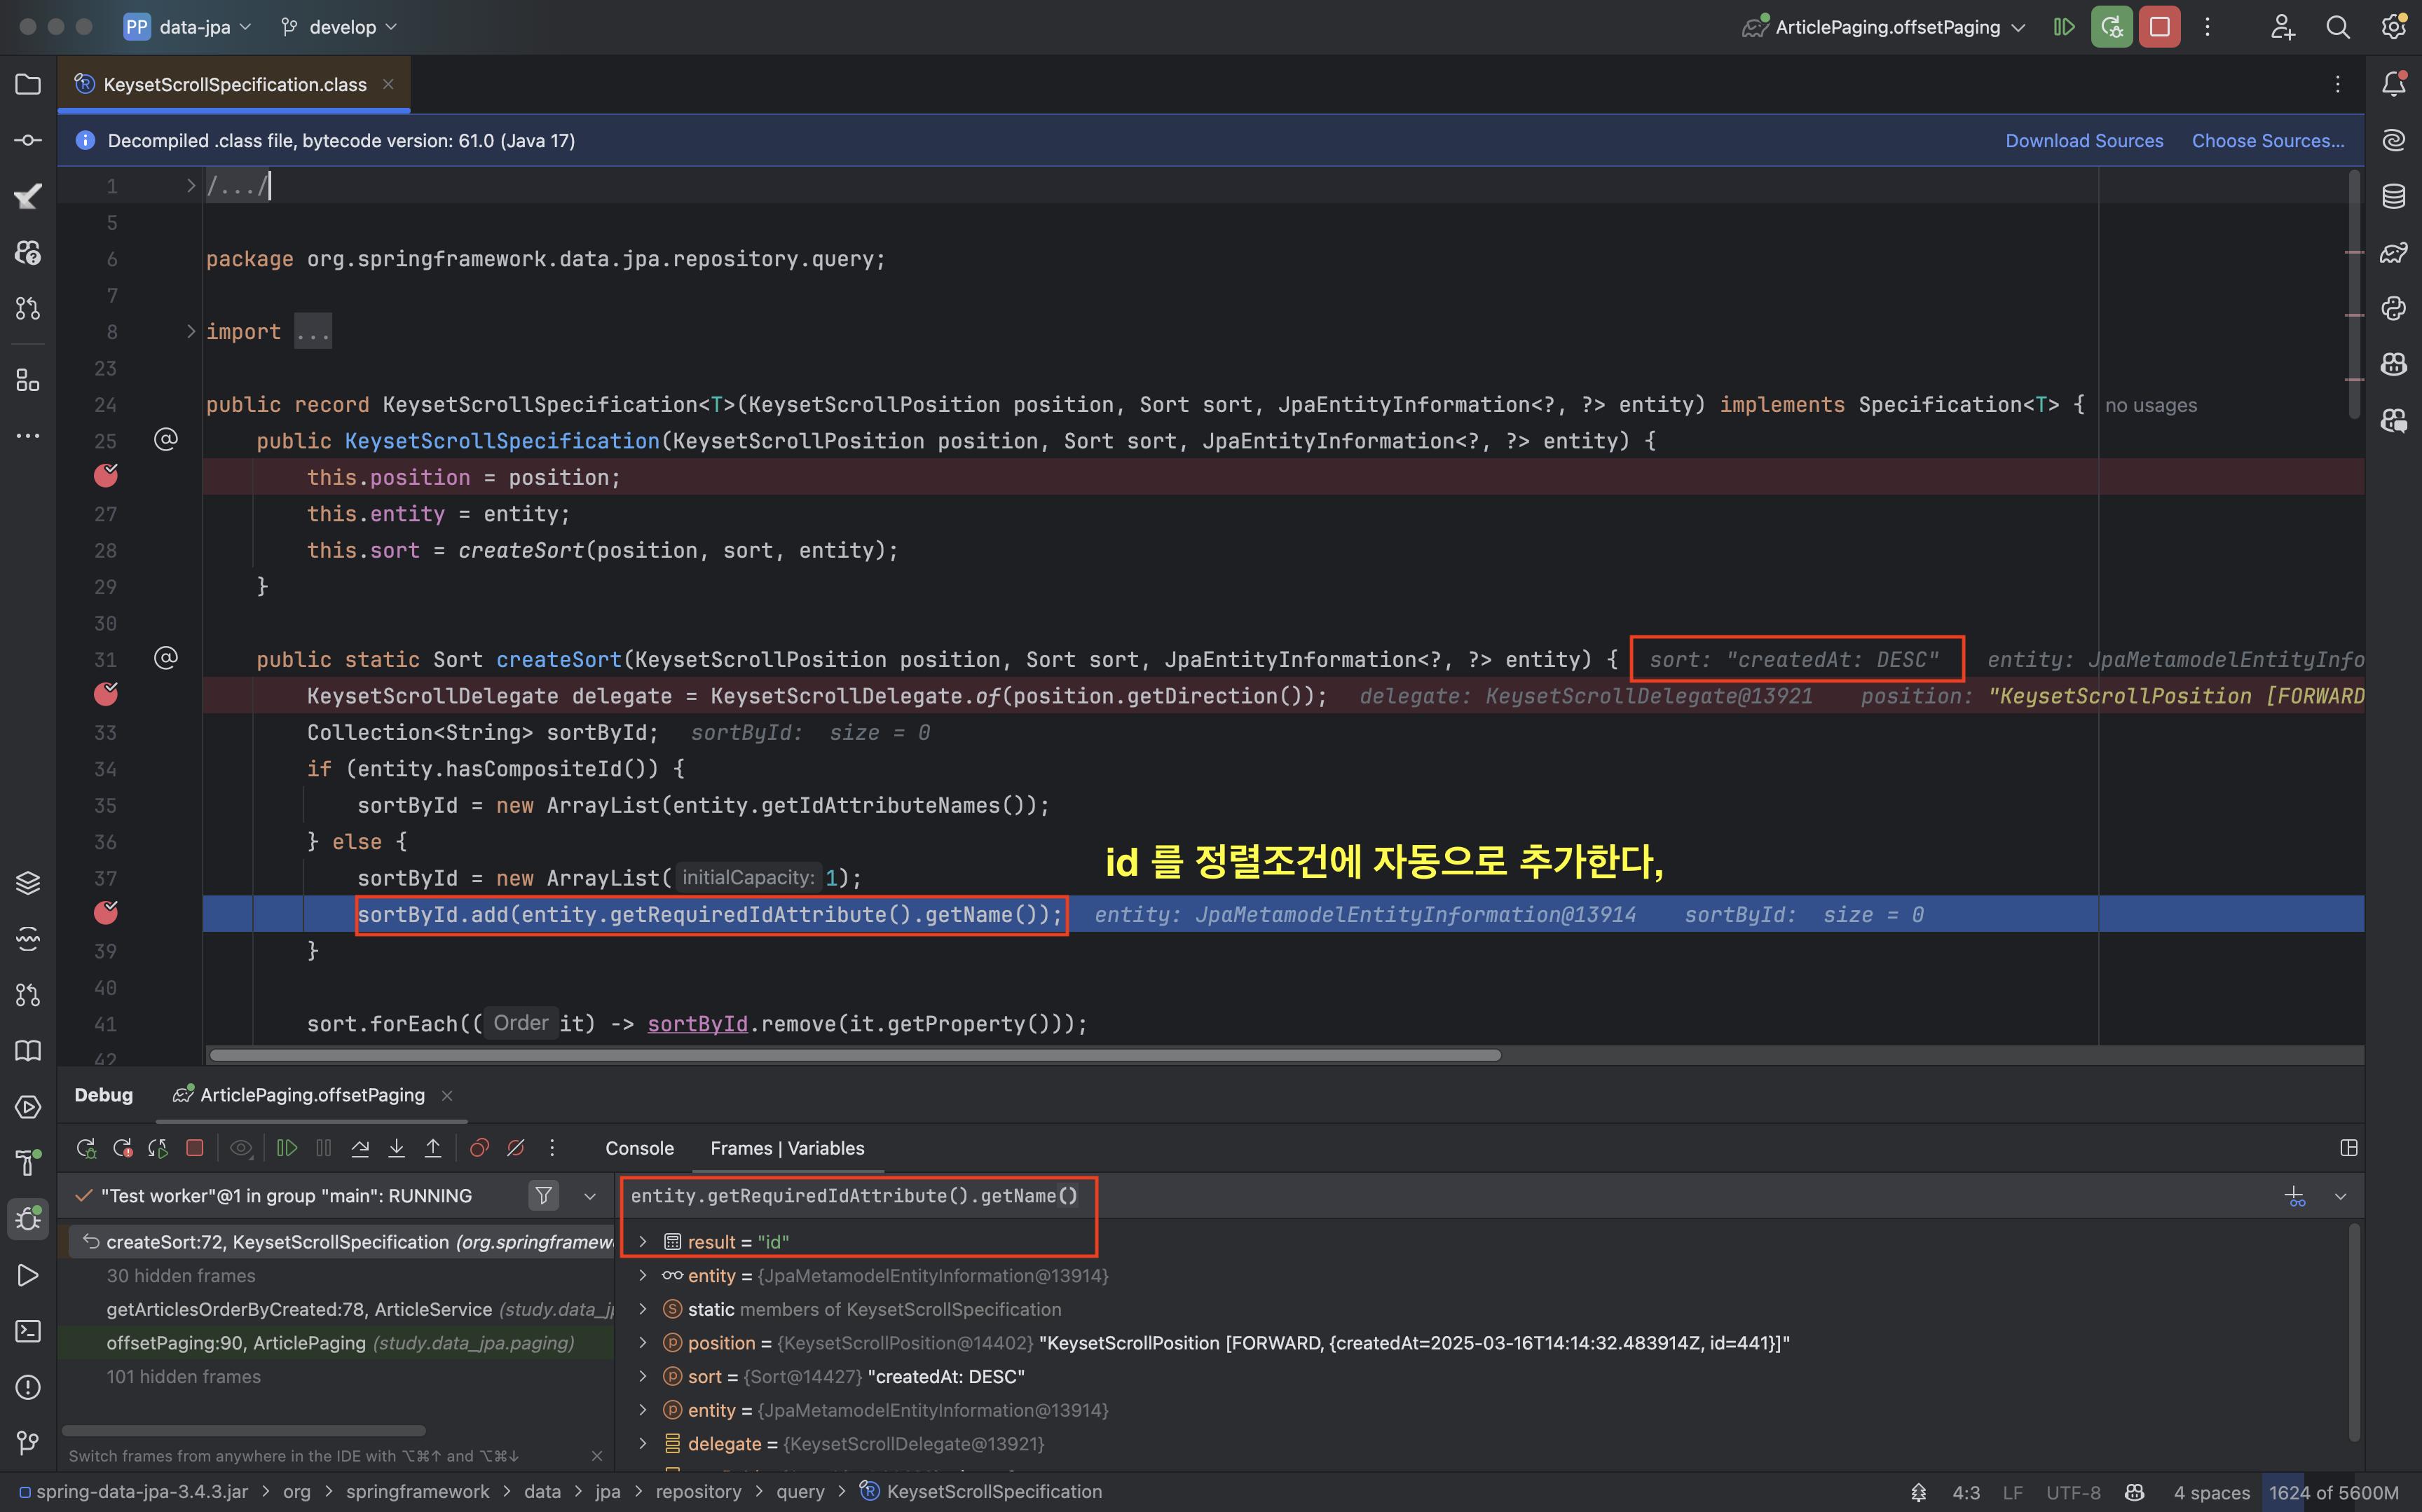Click the horizontal editor scrollbar
The image size is (2422, 1512).
[855, 1055]
